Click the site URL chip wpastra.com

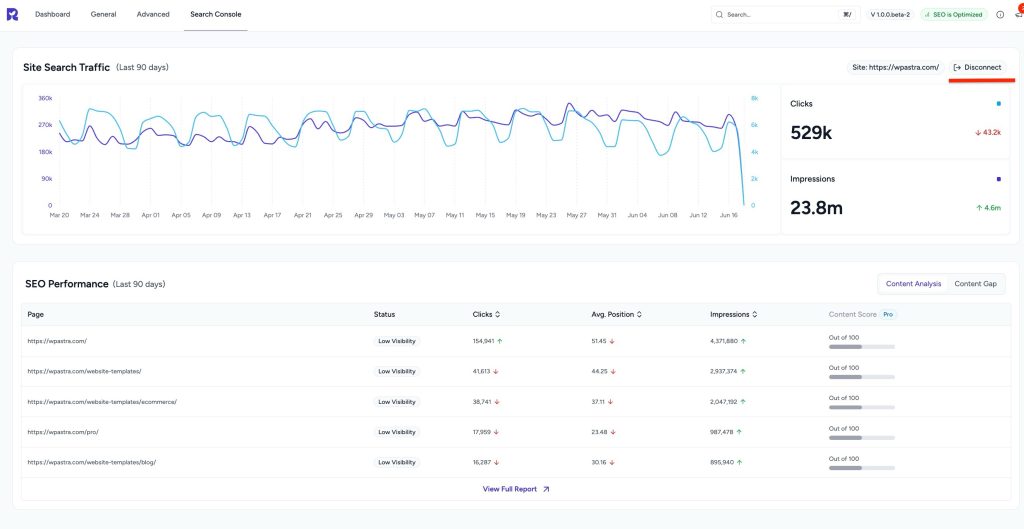895,67
